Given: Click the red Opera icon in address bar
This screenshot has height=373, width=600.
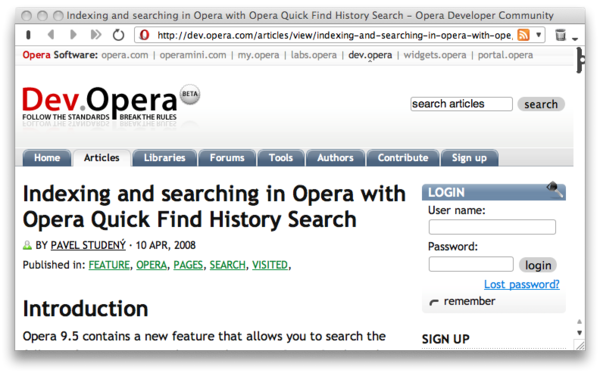Looking at the screenshot, I should 144,35.
